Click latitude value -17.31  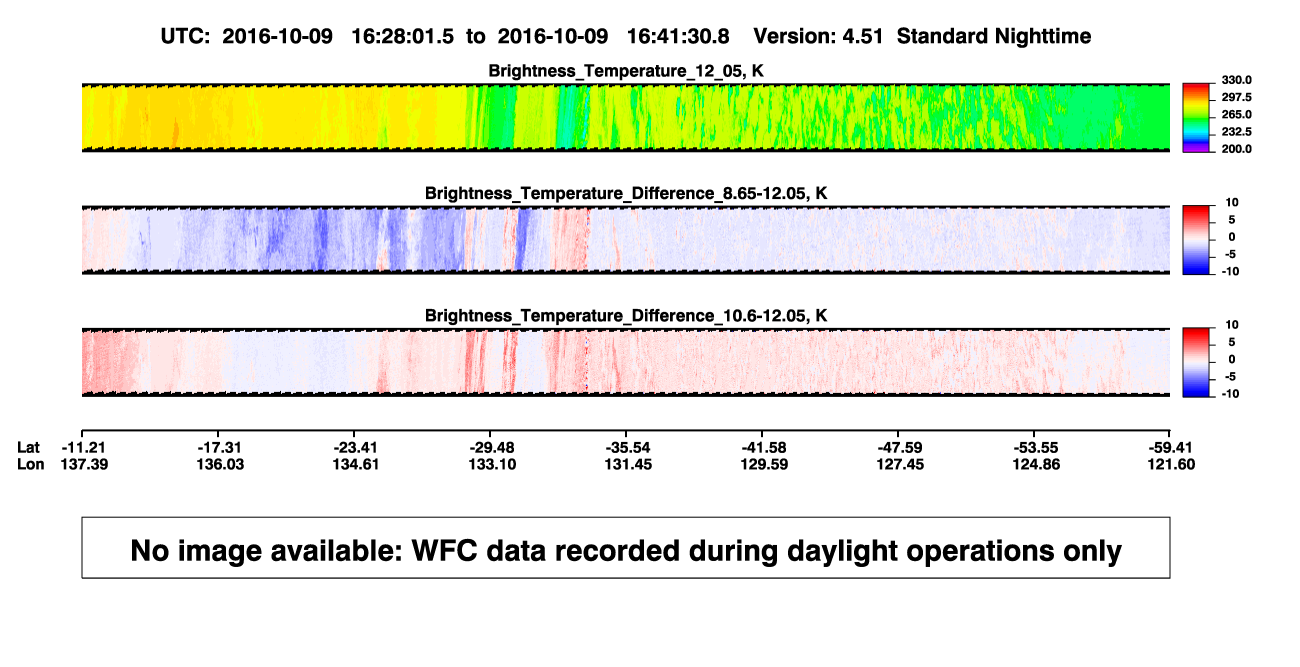[x=221, y=446]
